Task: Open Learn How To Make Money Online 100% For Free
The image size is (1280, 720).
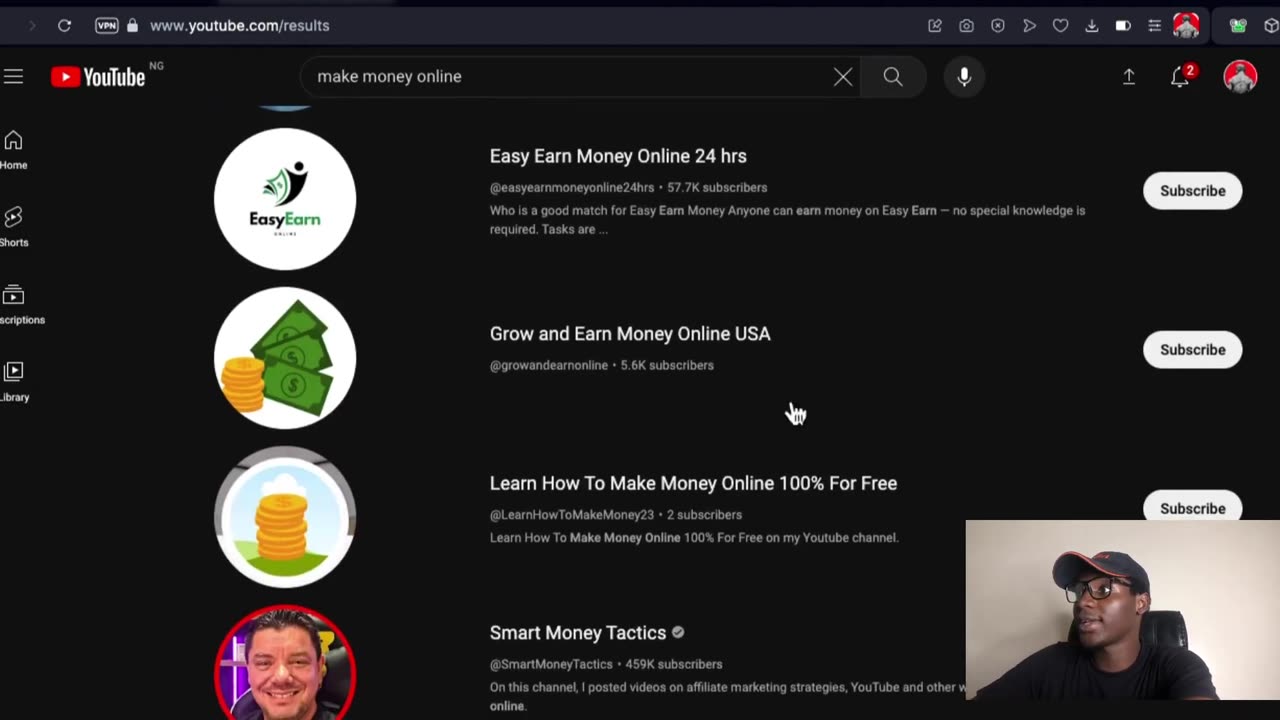Action: (693, 483)
